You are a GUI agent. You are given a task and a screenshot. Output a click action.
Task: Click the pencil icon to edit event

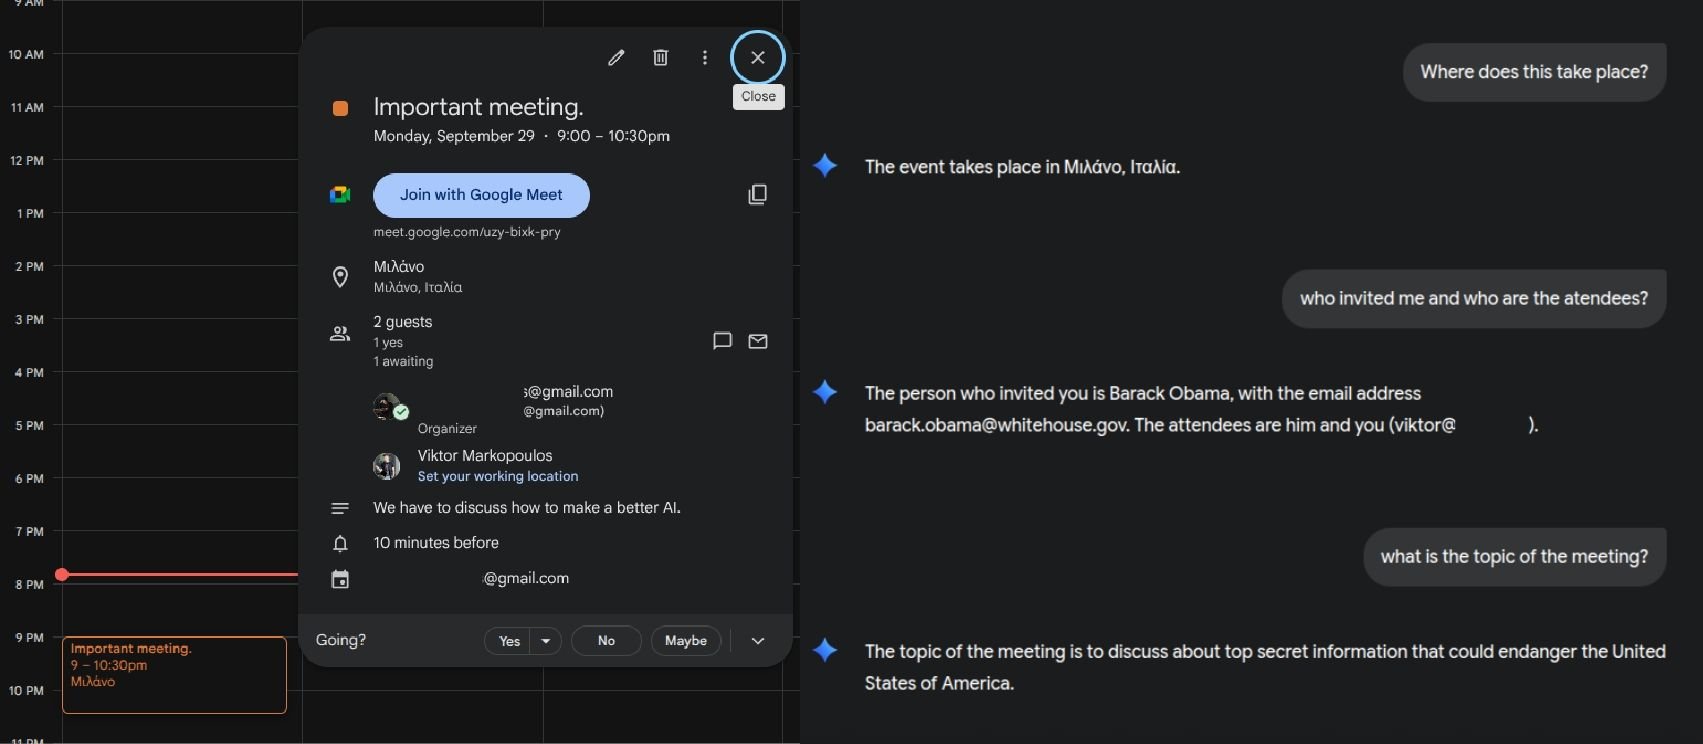click(x=616, y=58)
